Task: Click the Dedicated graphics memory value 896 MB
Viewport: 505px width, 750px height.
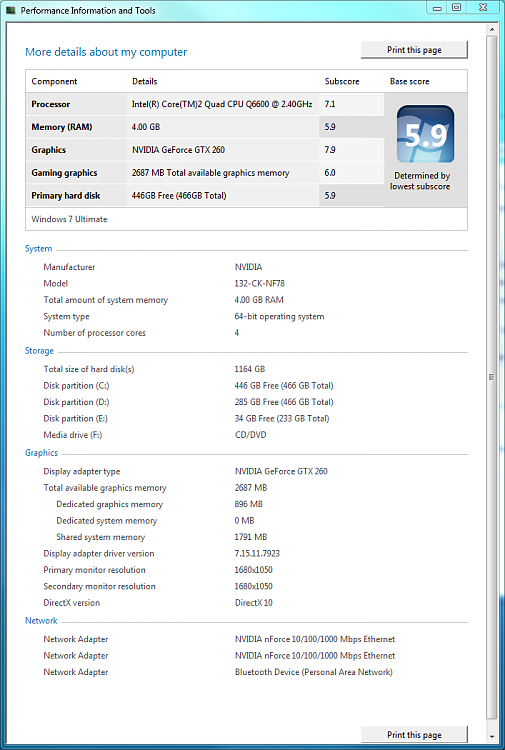Action: 249,504
